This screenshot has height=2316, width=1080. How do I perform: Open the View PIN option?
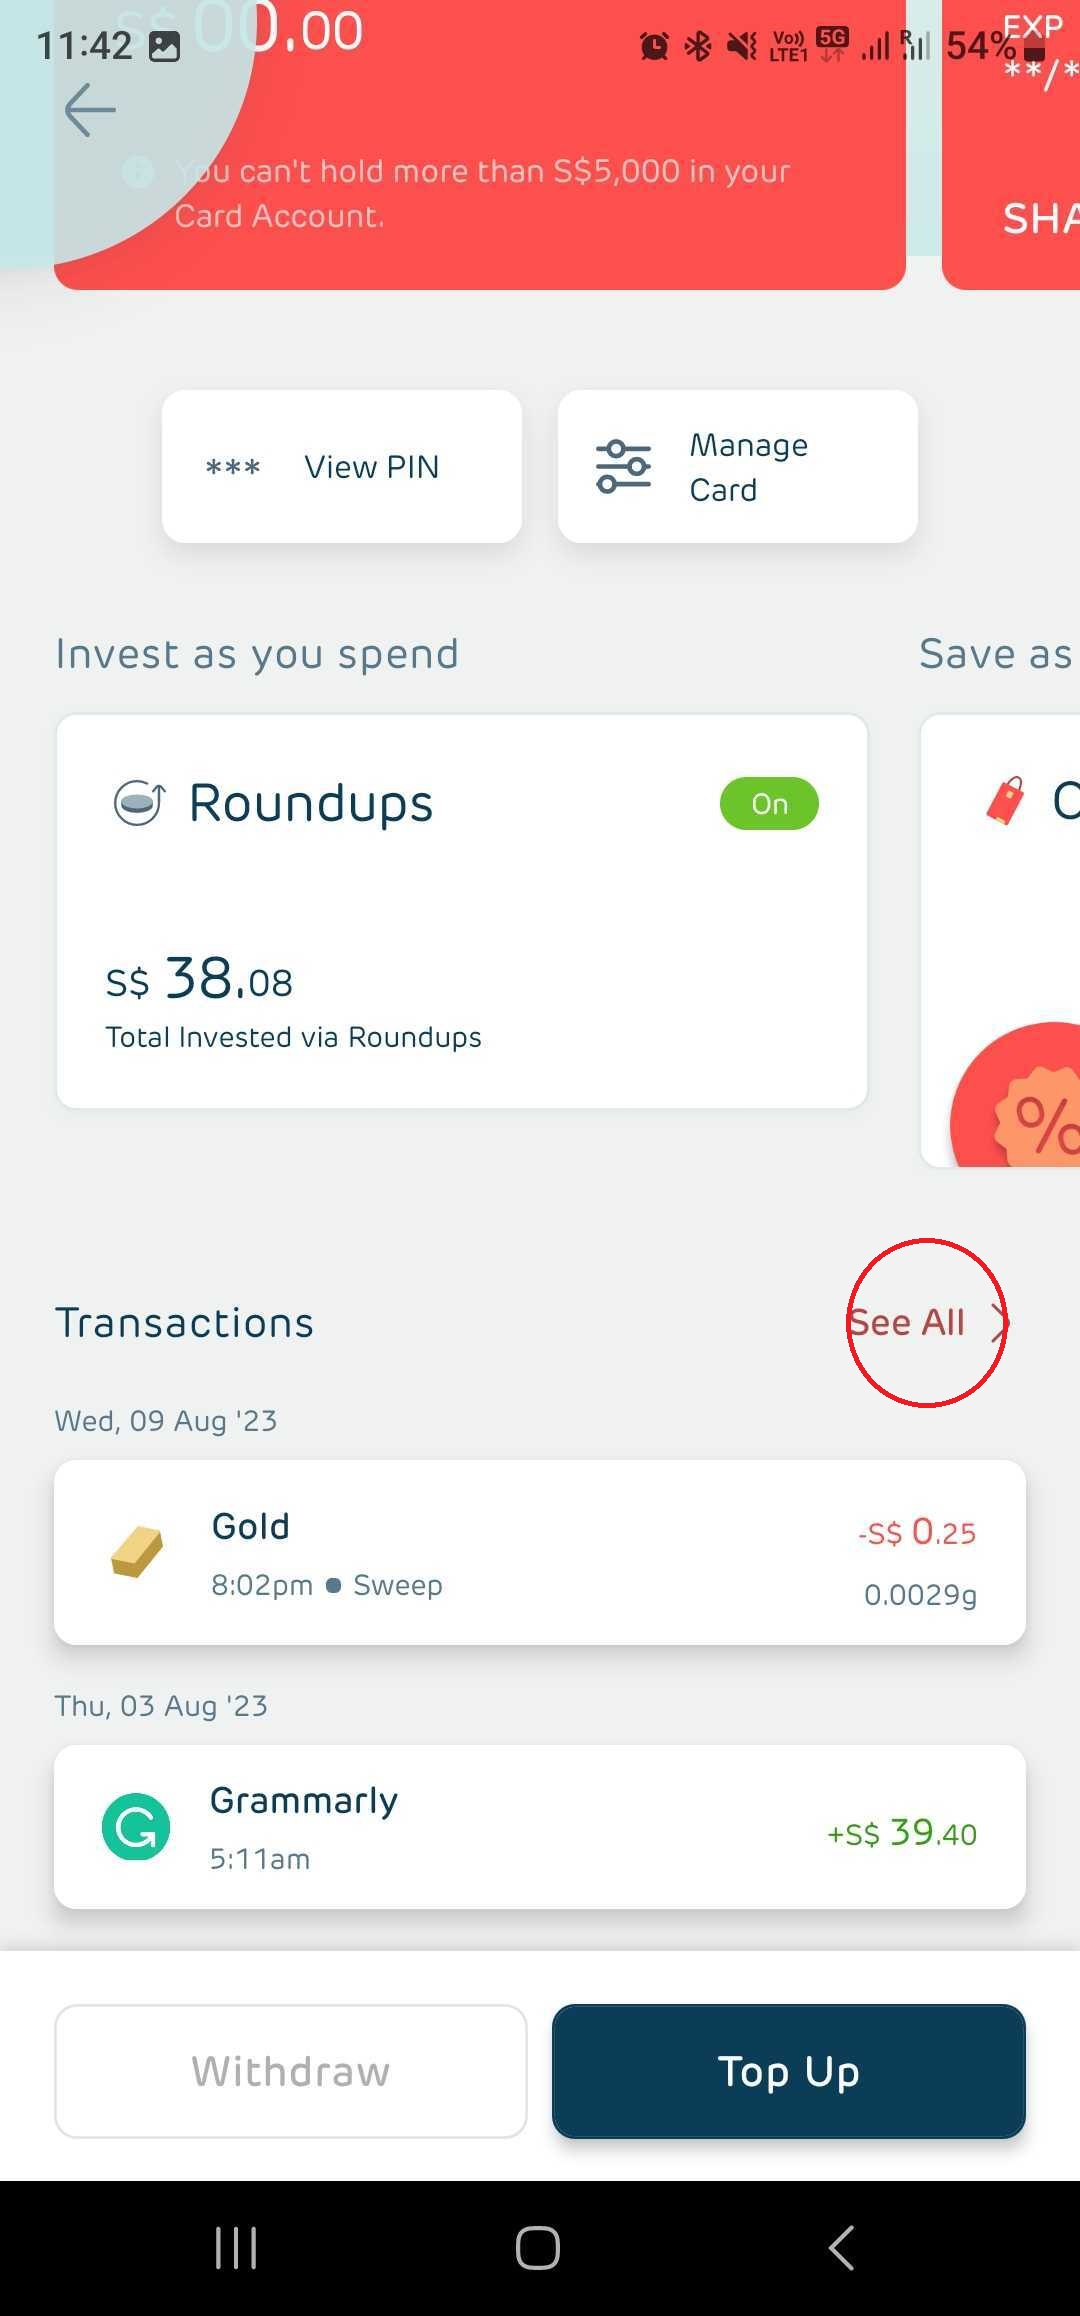click(x=342, y=467)
